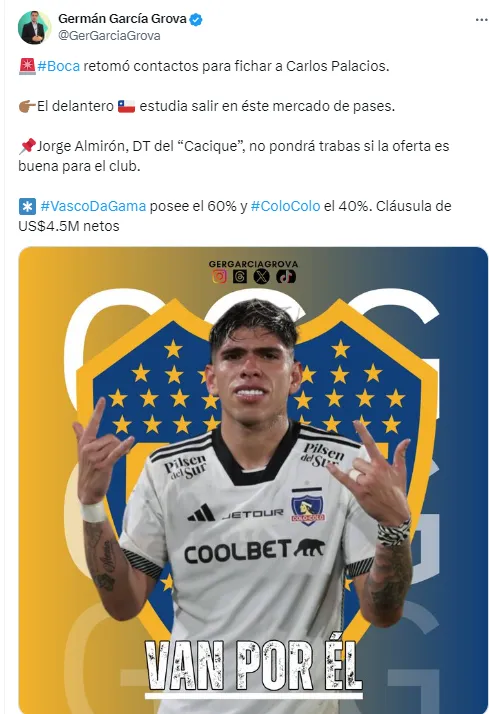Open the #Boca hashtag
Viewport: 489px width, 714px height.
tap(59, 66)
